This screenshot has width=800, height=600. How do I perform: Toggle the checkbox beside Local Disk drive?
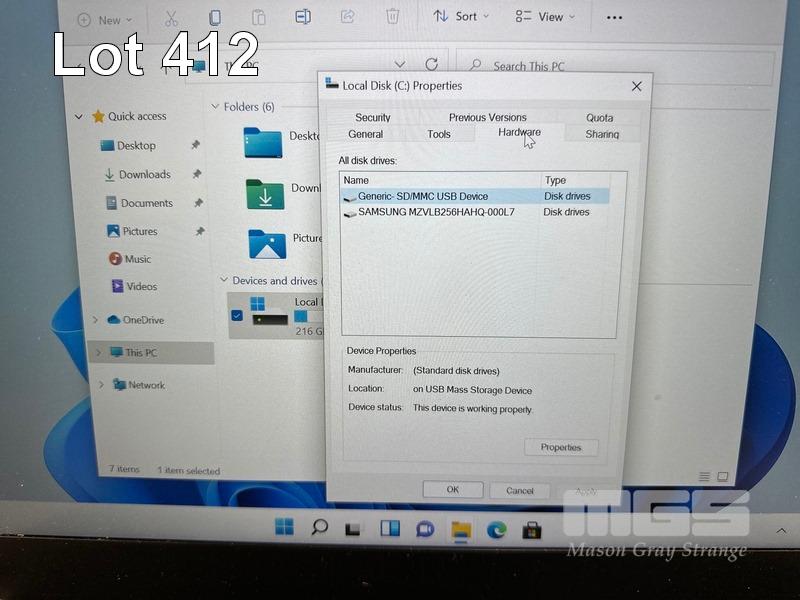point(236,316)
